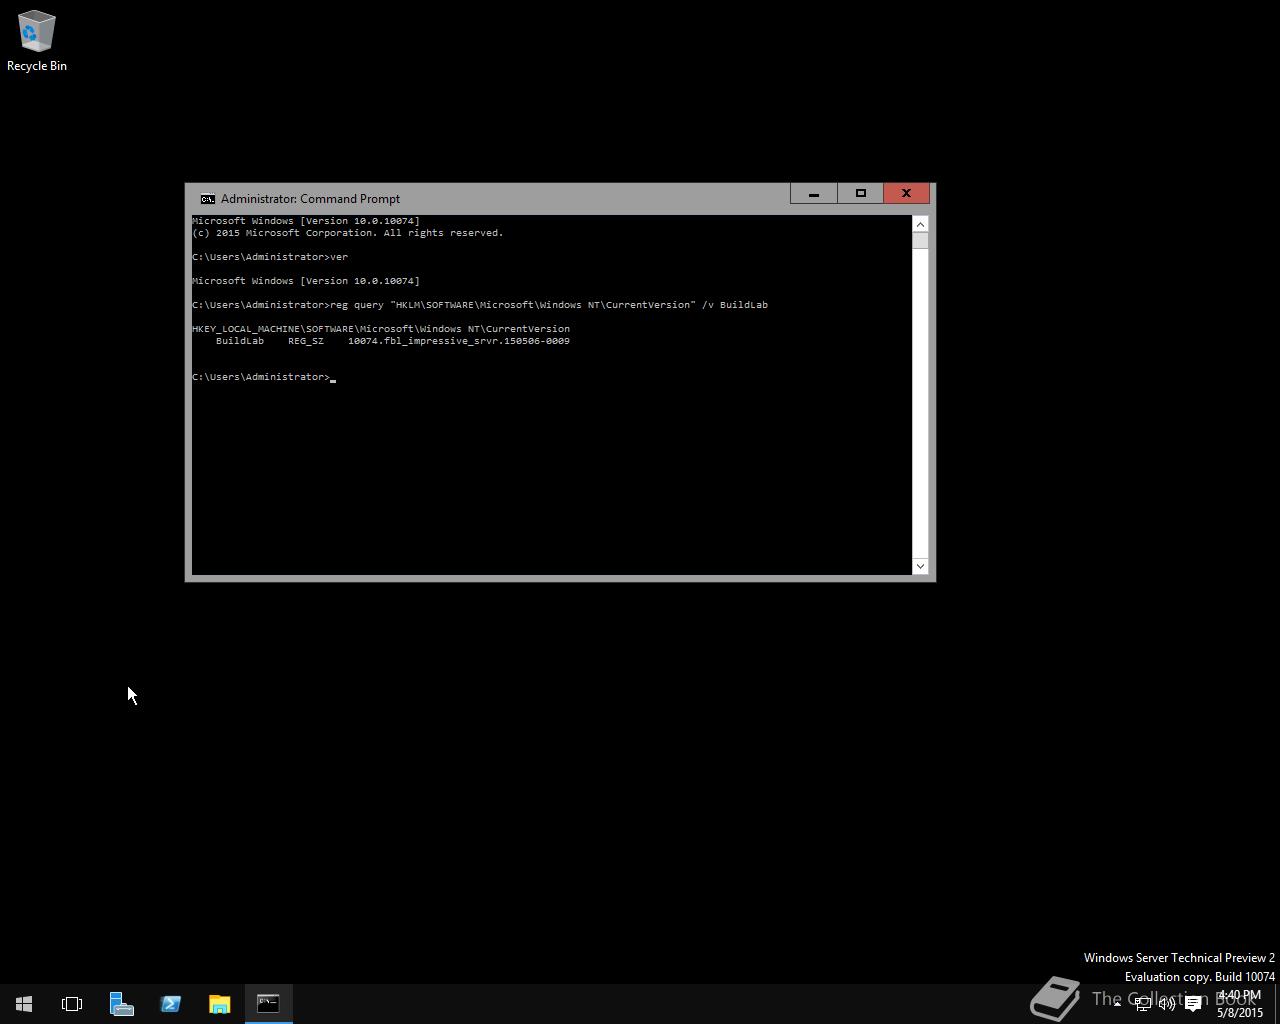Open the volume speaker tray icon
The image size is (1280, 1024).
[1167, 1004]
